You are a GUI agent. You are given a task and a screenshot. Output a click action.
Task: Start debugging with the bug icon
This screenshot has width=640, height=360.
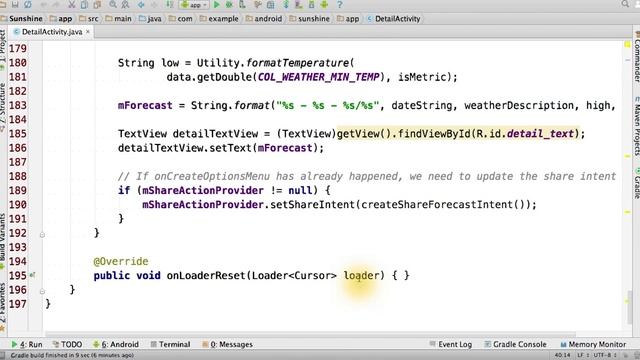(x=229, y=4)
